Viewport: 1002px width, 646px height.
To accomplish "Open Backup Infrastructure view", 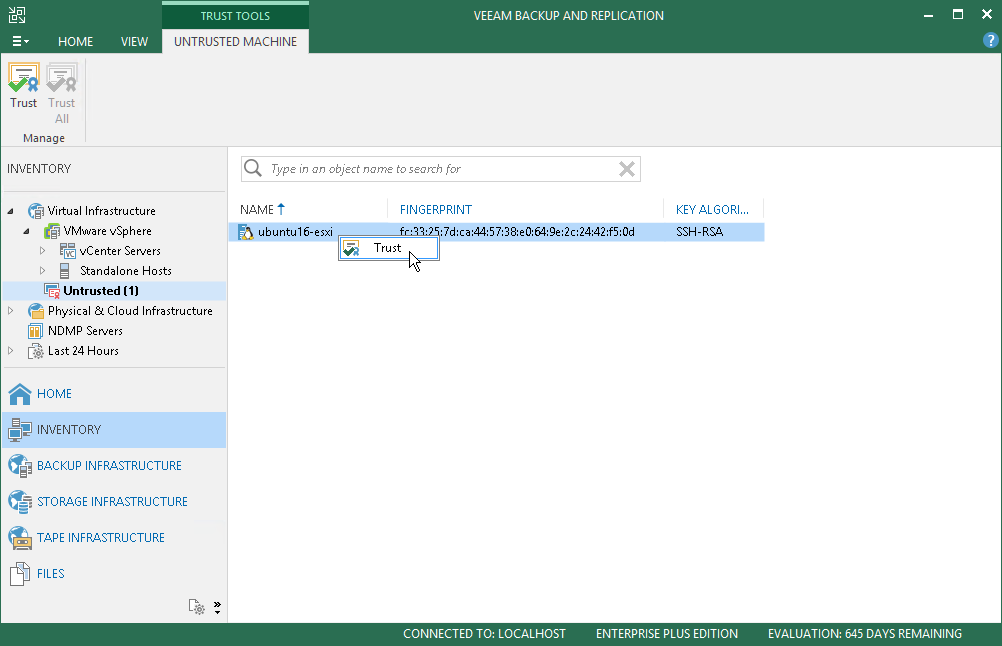I will (114, 466).
